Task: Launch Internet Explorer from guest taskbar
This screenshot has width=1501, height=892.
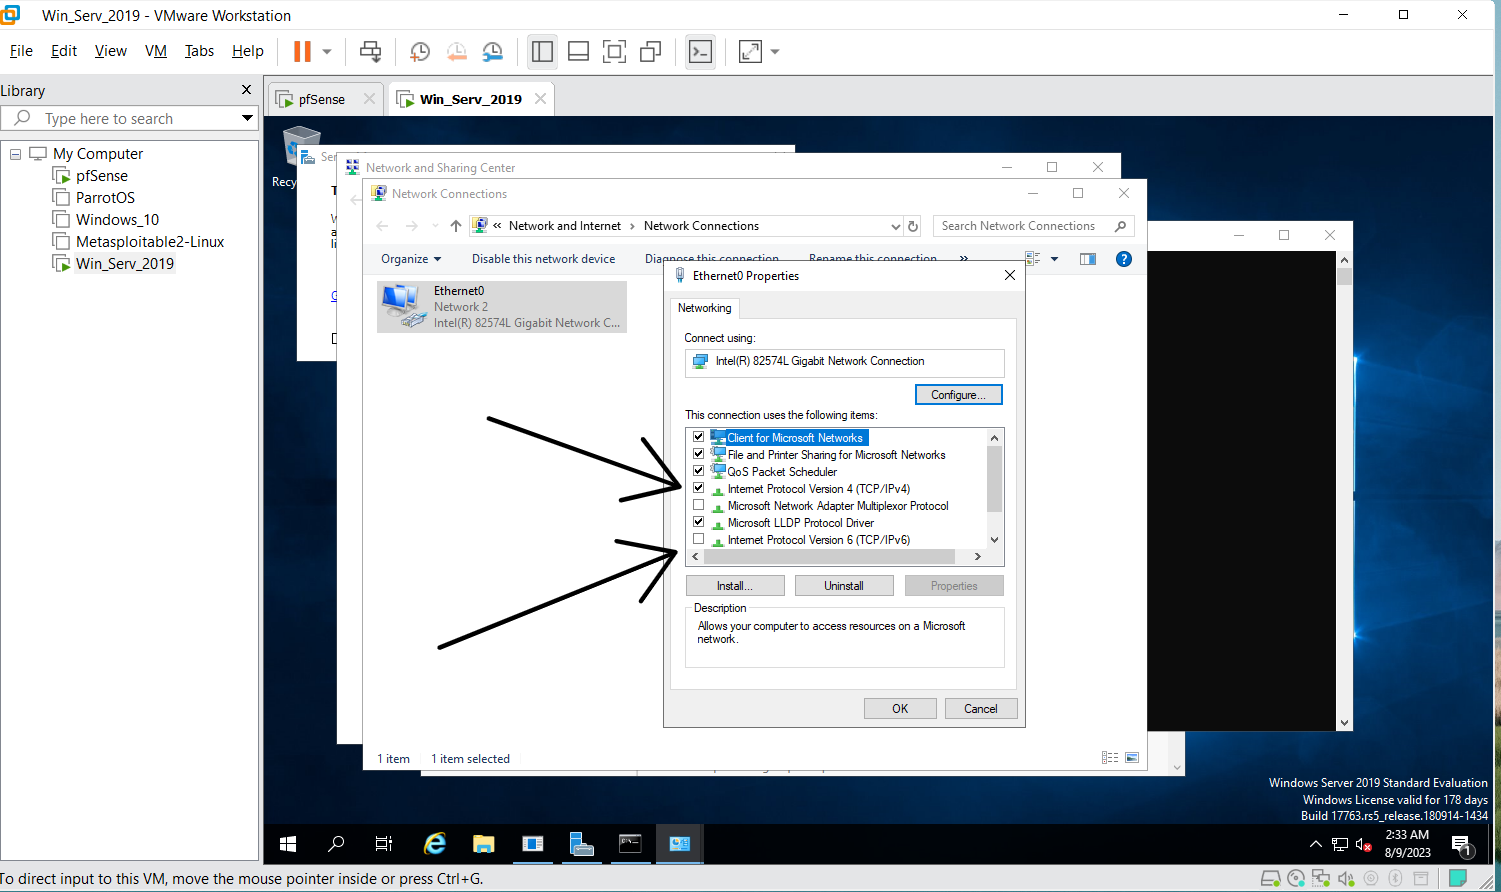Action: [435, 844]
